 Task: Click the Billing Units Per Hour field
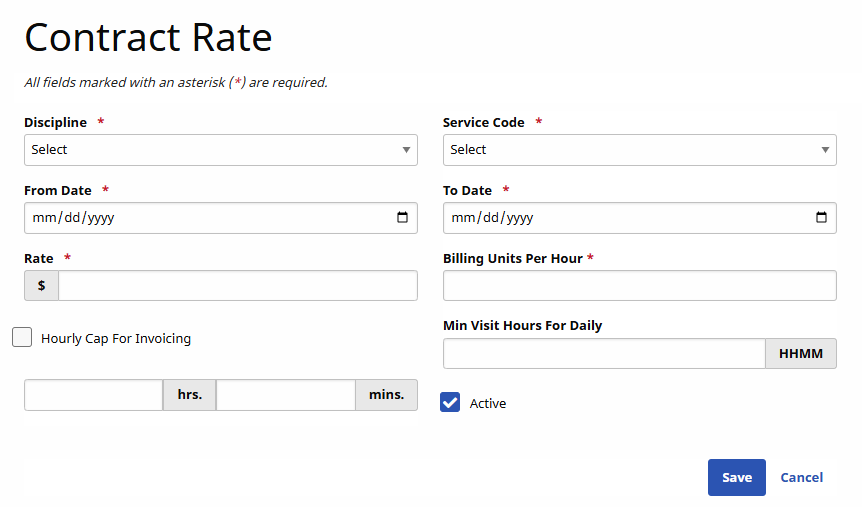coord(639,286)
